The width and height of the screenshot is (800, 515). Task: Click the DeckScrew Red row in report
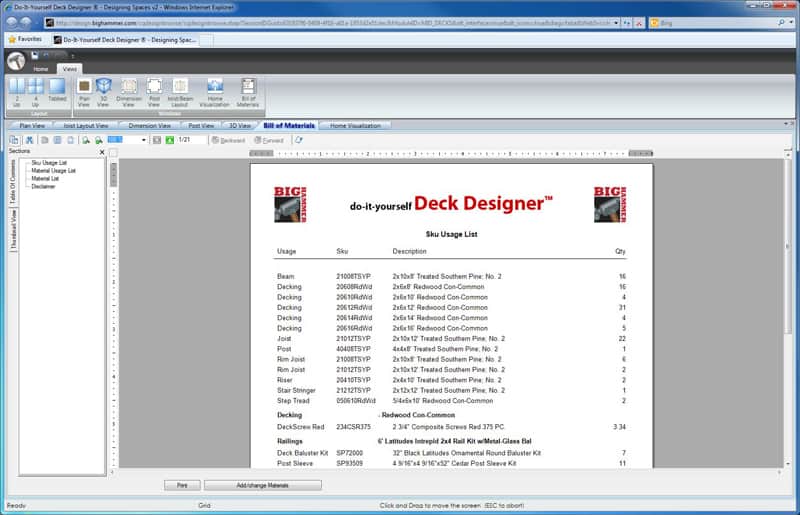pos(451,427)
